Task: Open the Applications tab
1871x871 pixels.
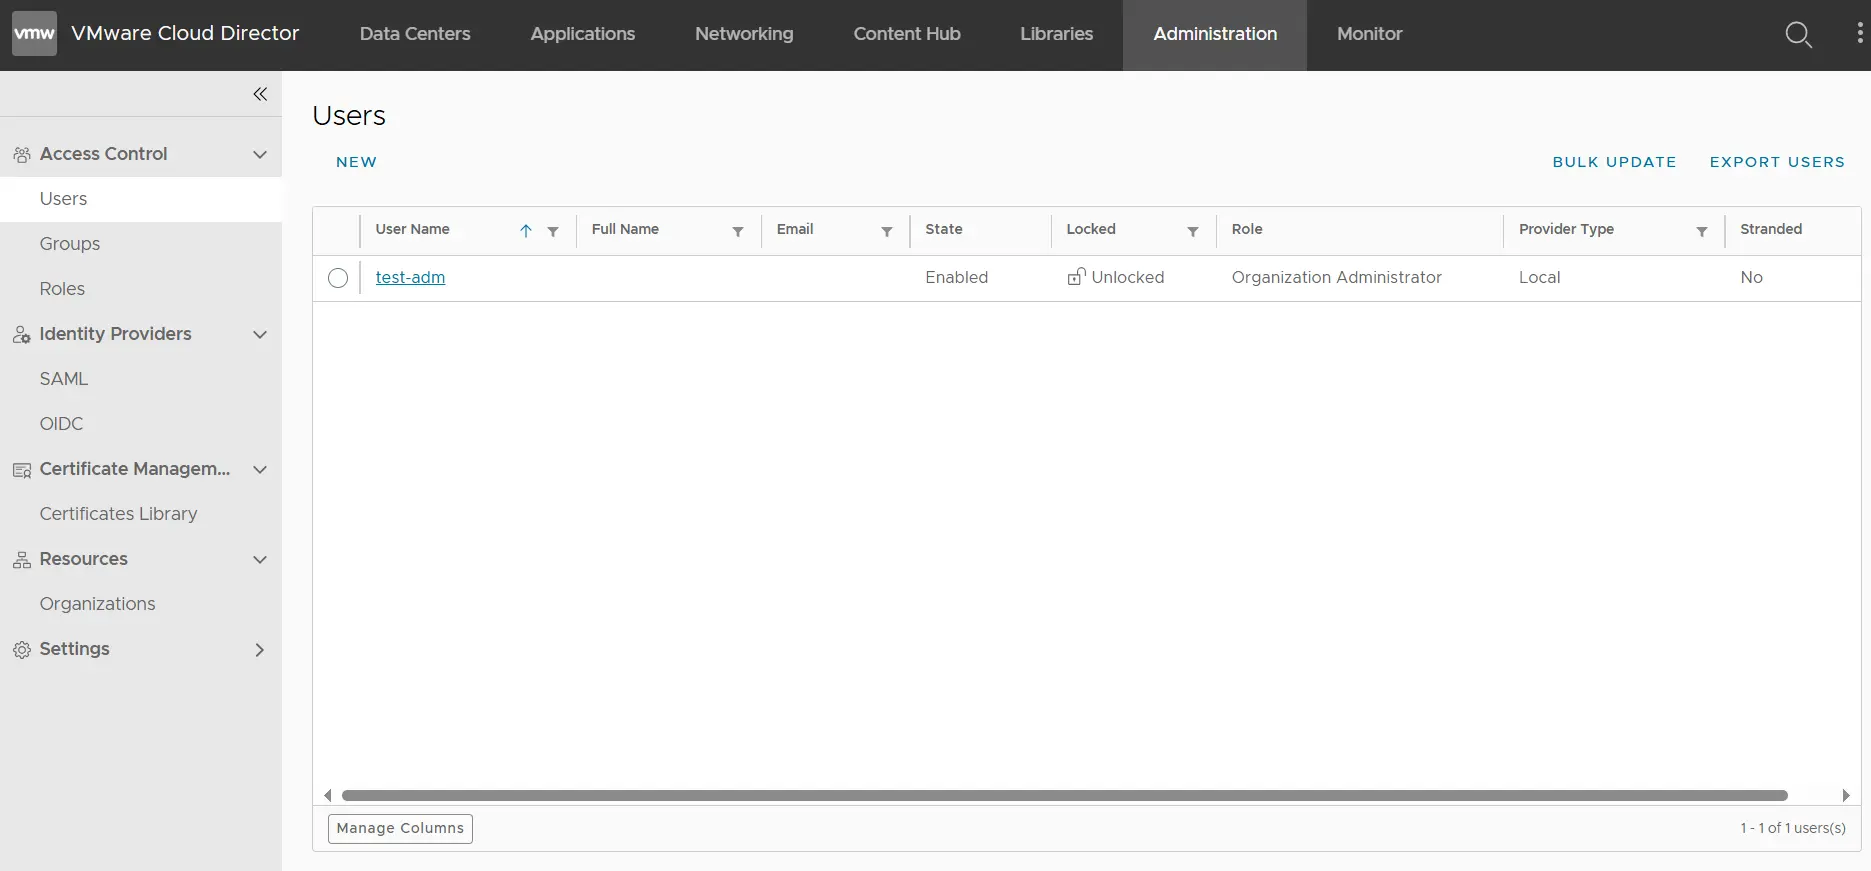Action: (x=583, y=34)
